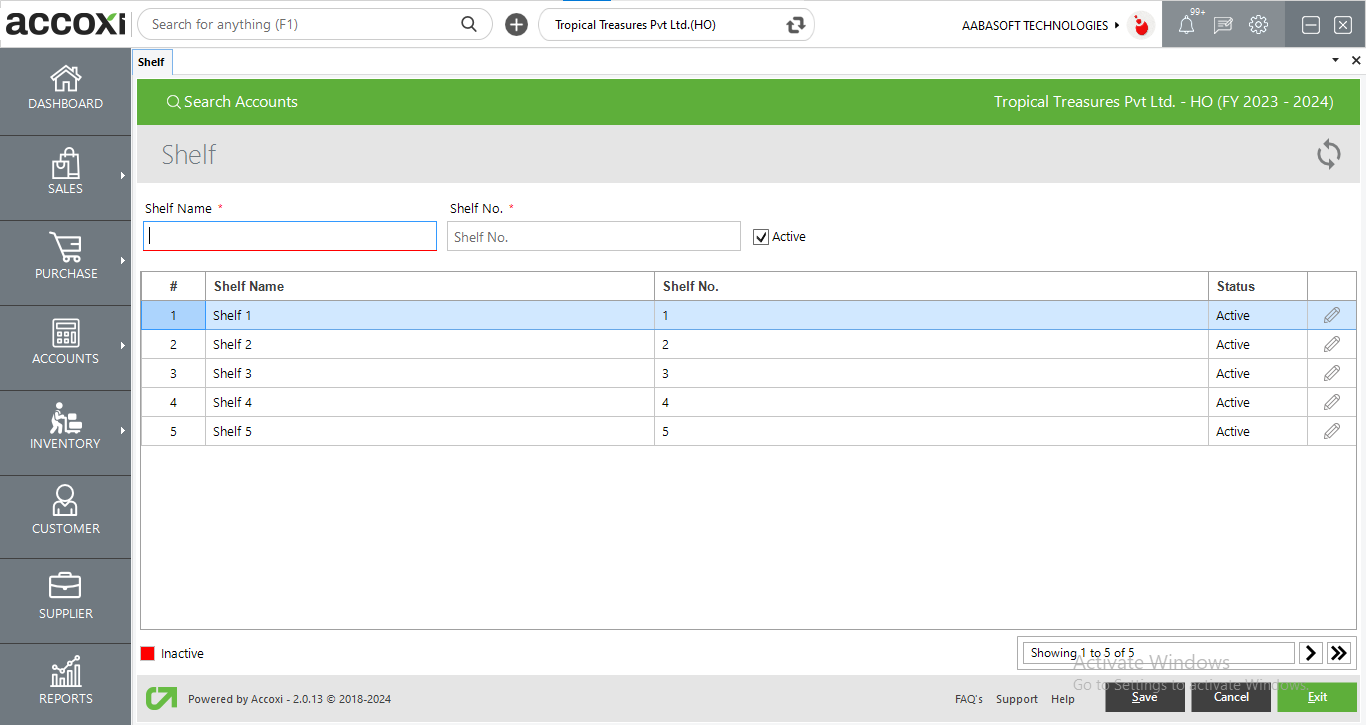Edit Shelf 3 using its pencil icon

(1331, 373)
